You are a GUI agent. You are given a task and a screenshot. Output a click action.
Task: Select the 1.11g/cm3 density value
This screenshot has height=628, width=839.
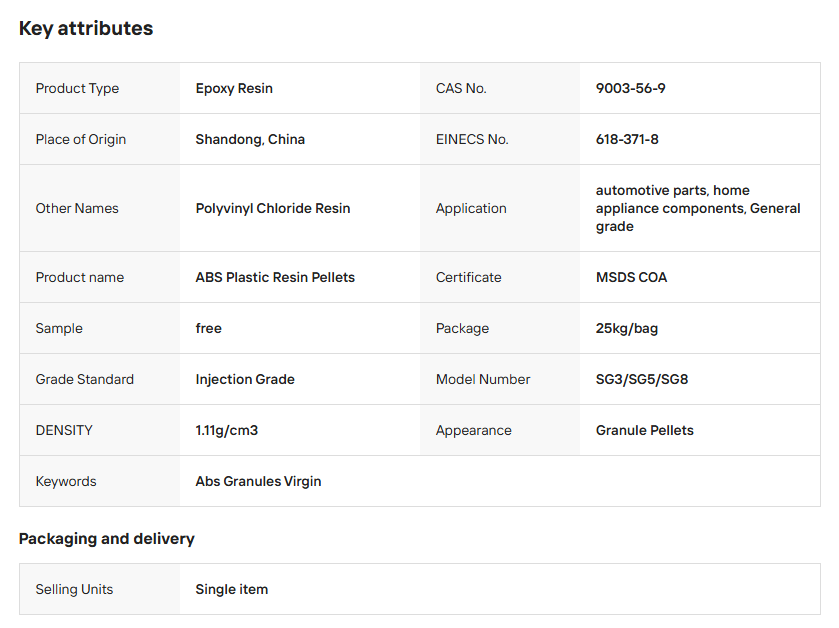tap(226, 430)
